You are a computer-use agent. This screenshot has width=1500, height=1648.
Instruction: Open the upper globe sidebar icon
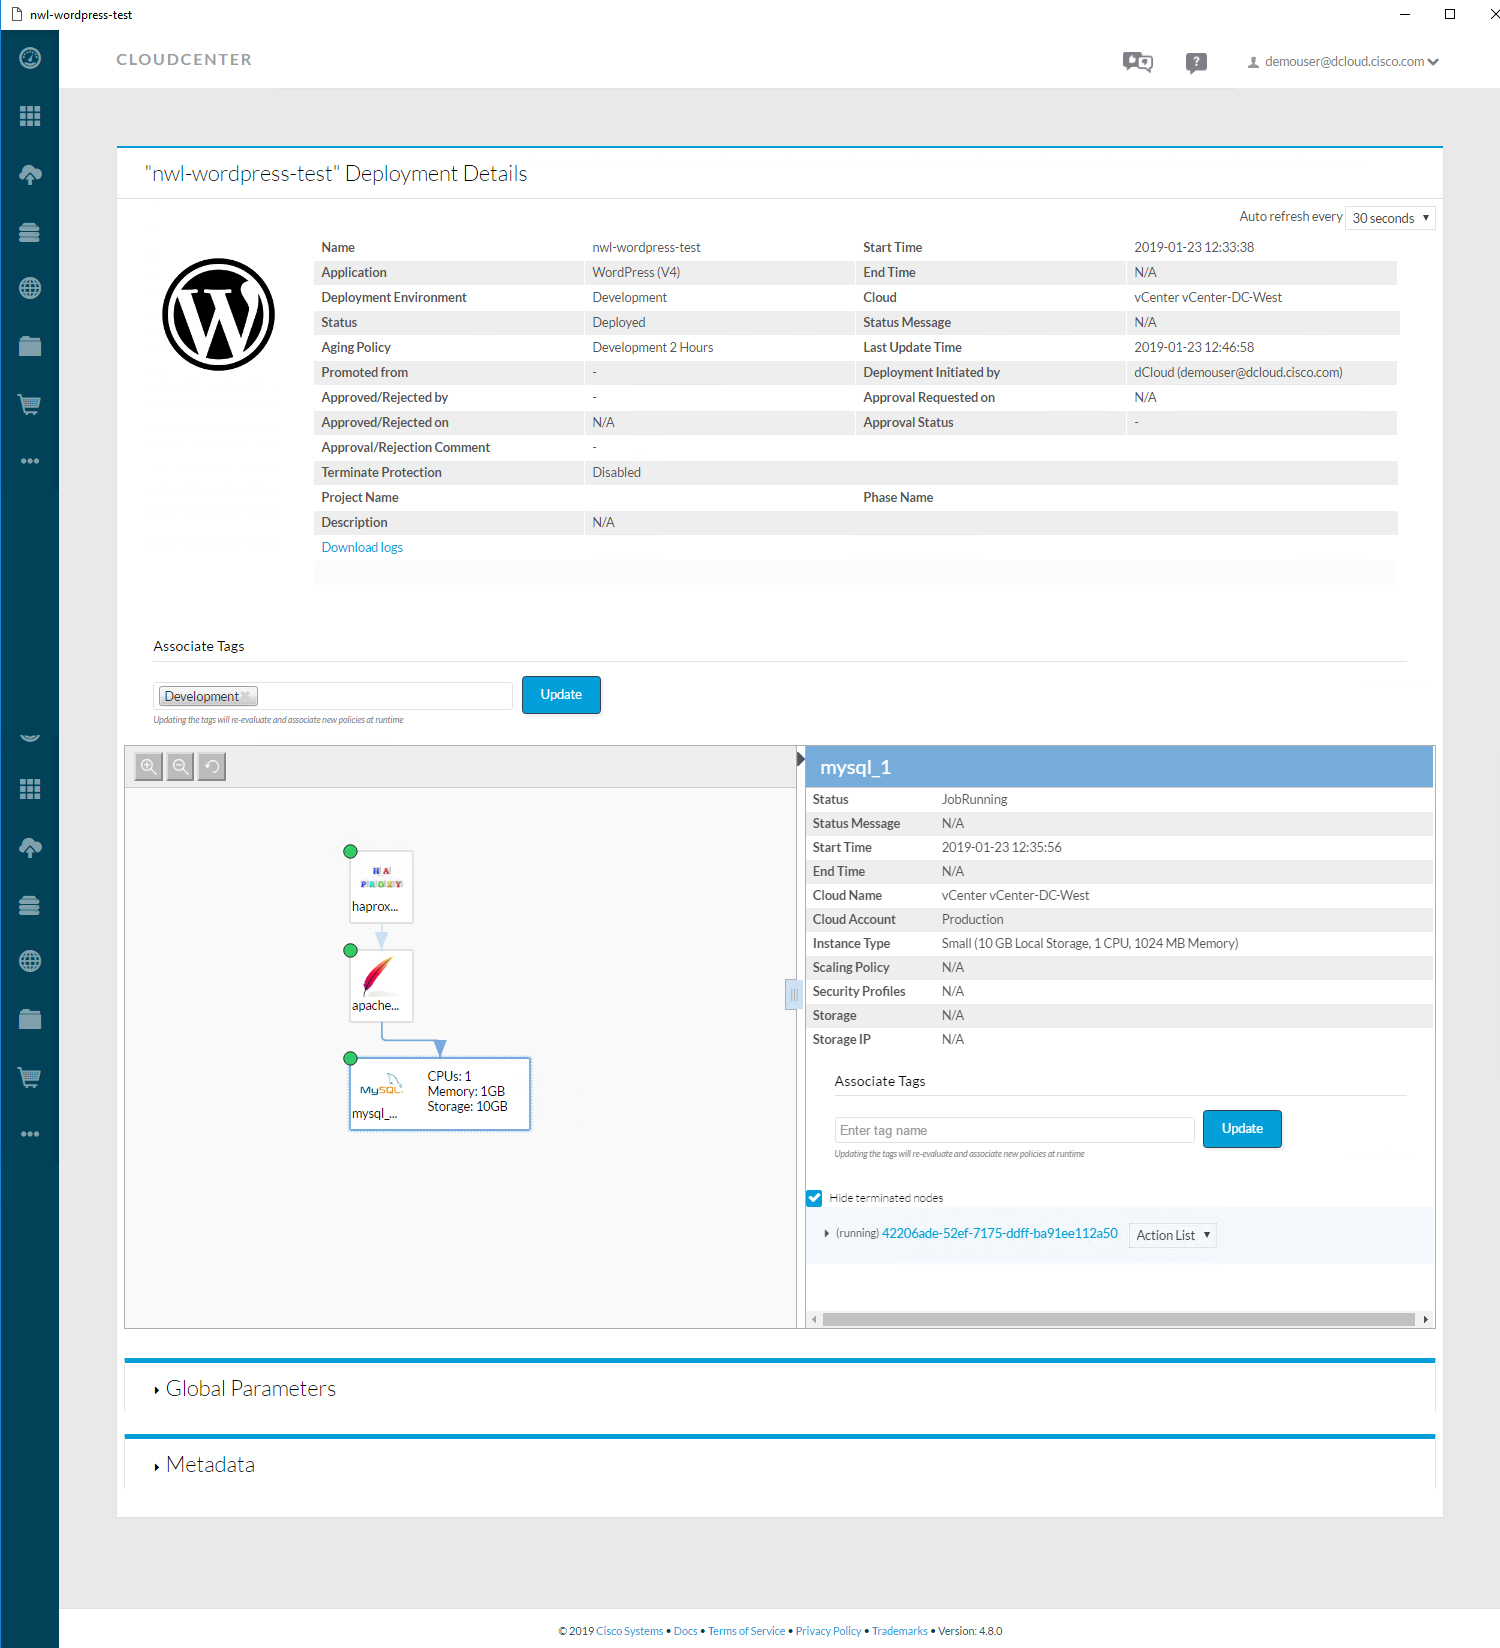(30, 288)
